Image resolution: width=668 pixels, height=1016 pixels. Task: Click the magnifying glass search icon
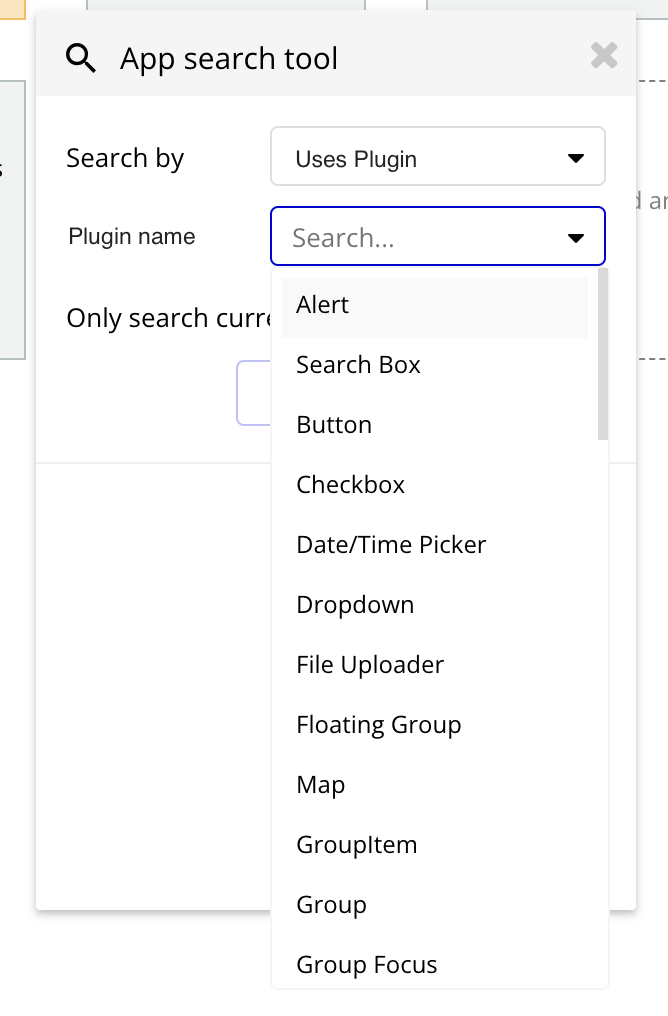click(x=81, y=59)
